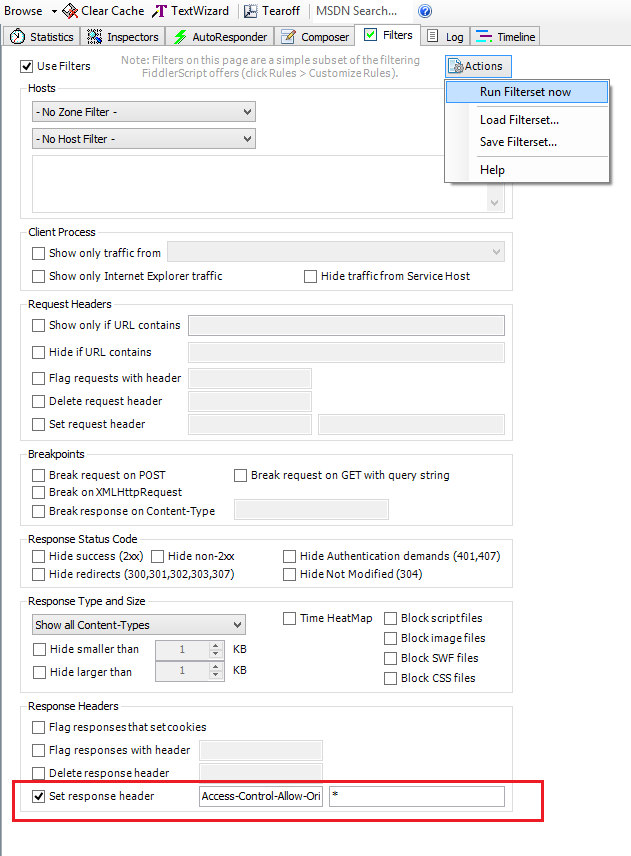Open the AutoResponder tab

(x=220, y=37)
